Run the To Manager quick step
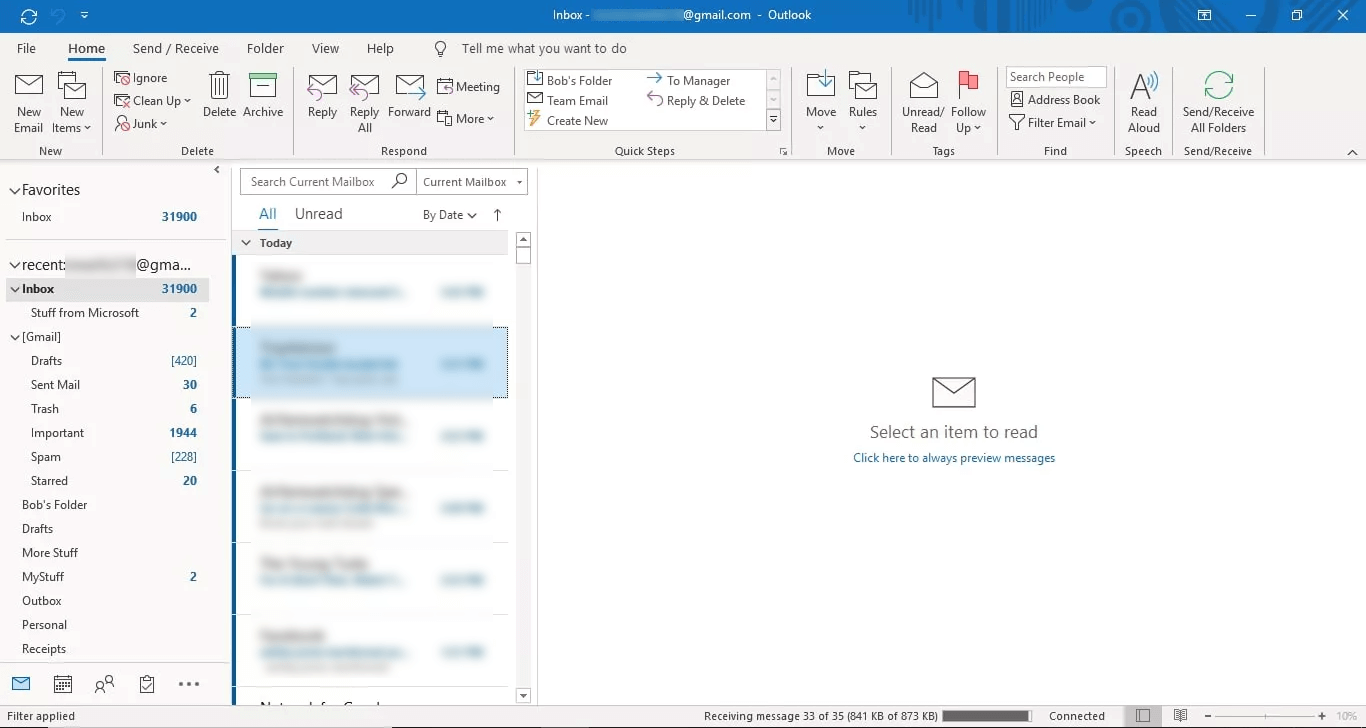Screen dimensions: 1366x728 pyautogui.click(x=688, y=80)
